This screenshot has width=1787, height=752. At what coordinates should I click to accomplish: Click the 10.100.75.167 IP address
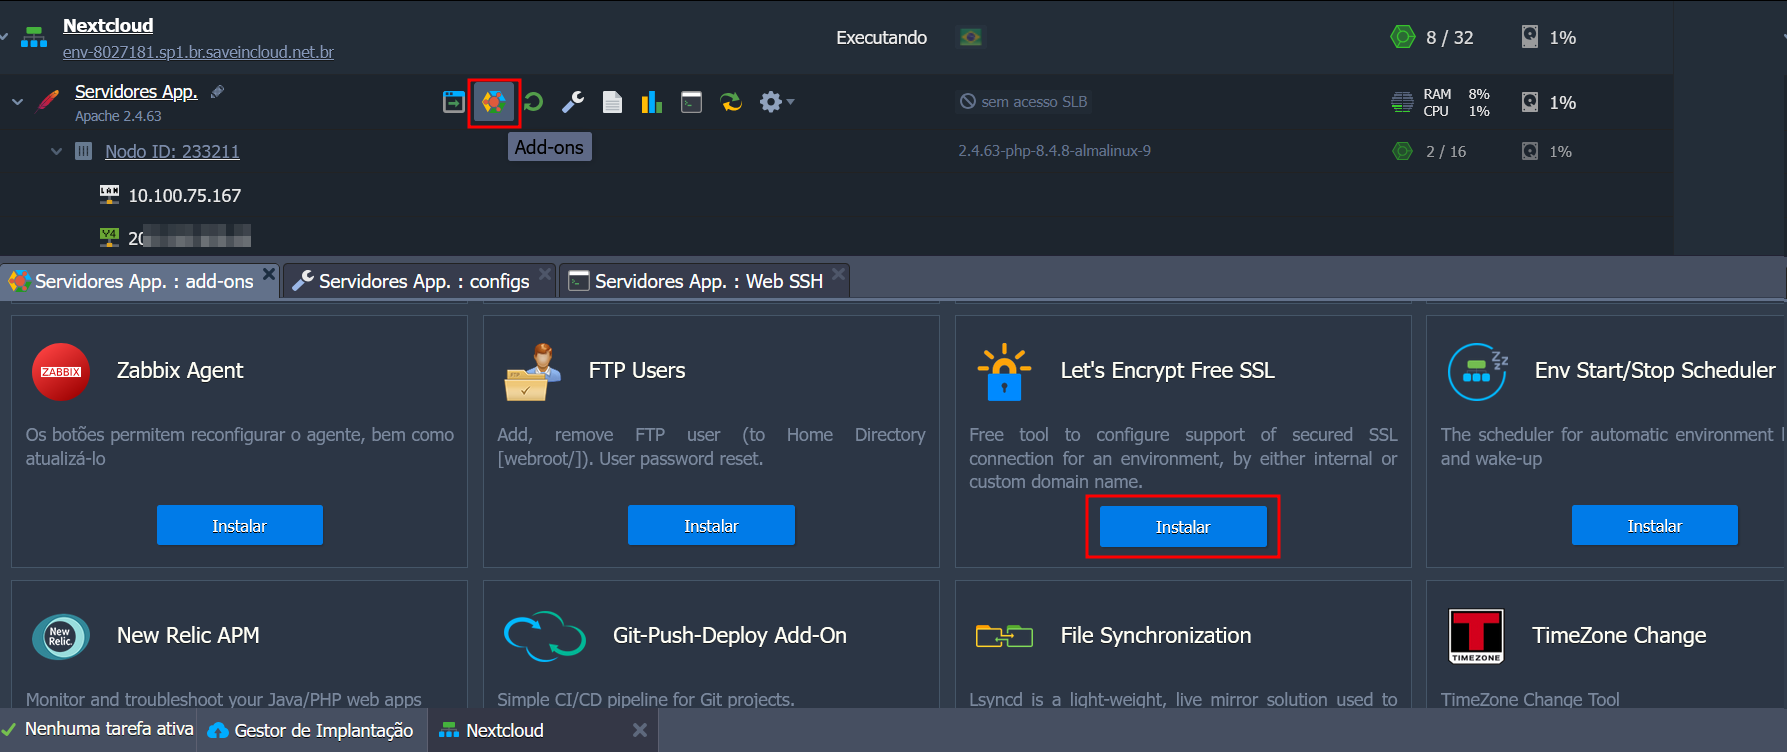click(x=185, y=195)
